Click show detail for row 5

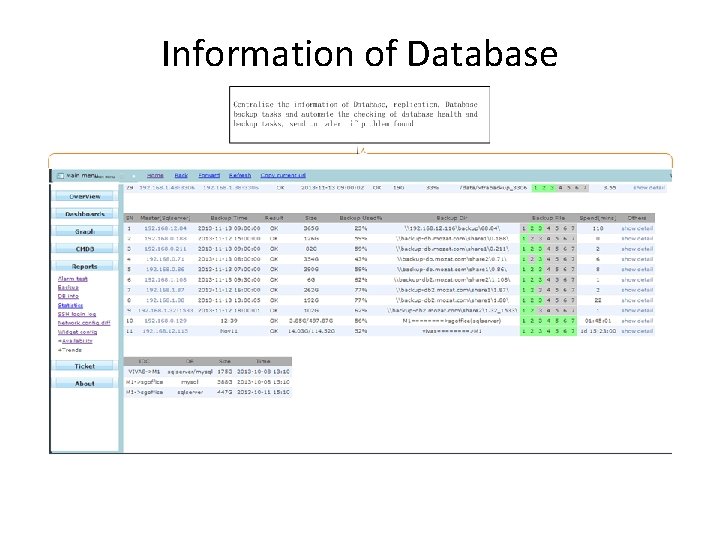click(x=637, y=270)
